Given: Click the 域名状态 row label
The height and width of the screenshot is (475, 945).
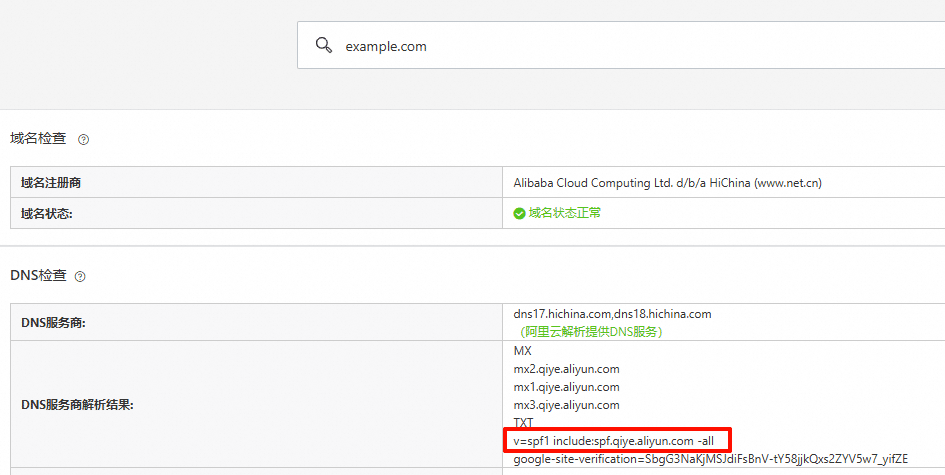Looking at the screenshot, I should tap(47, 213).
